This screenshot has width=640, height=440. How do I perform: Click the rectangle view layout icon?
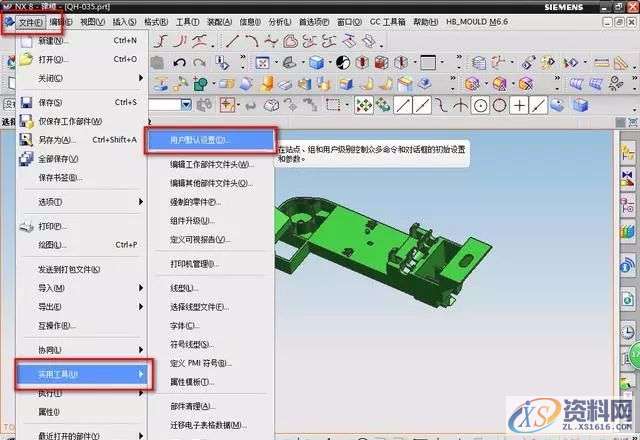coord(428,63)
